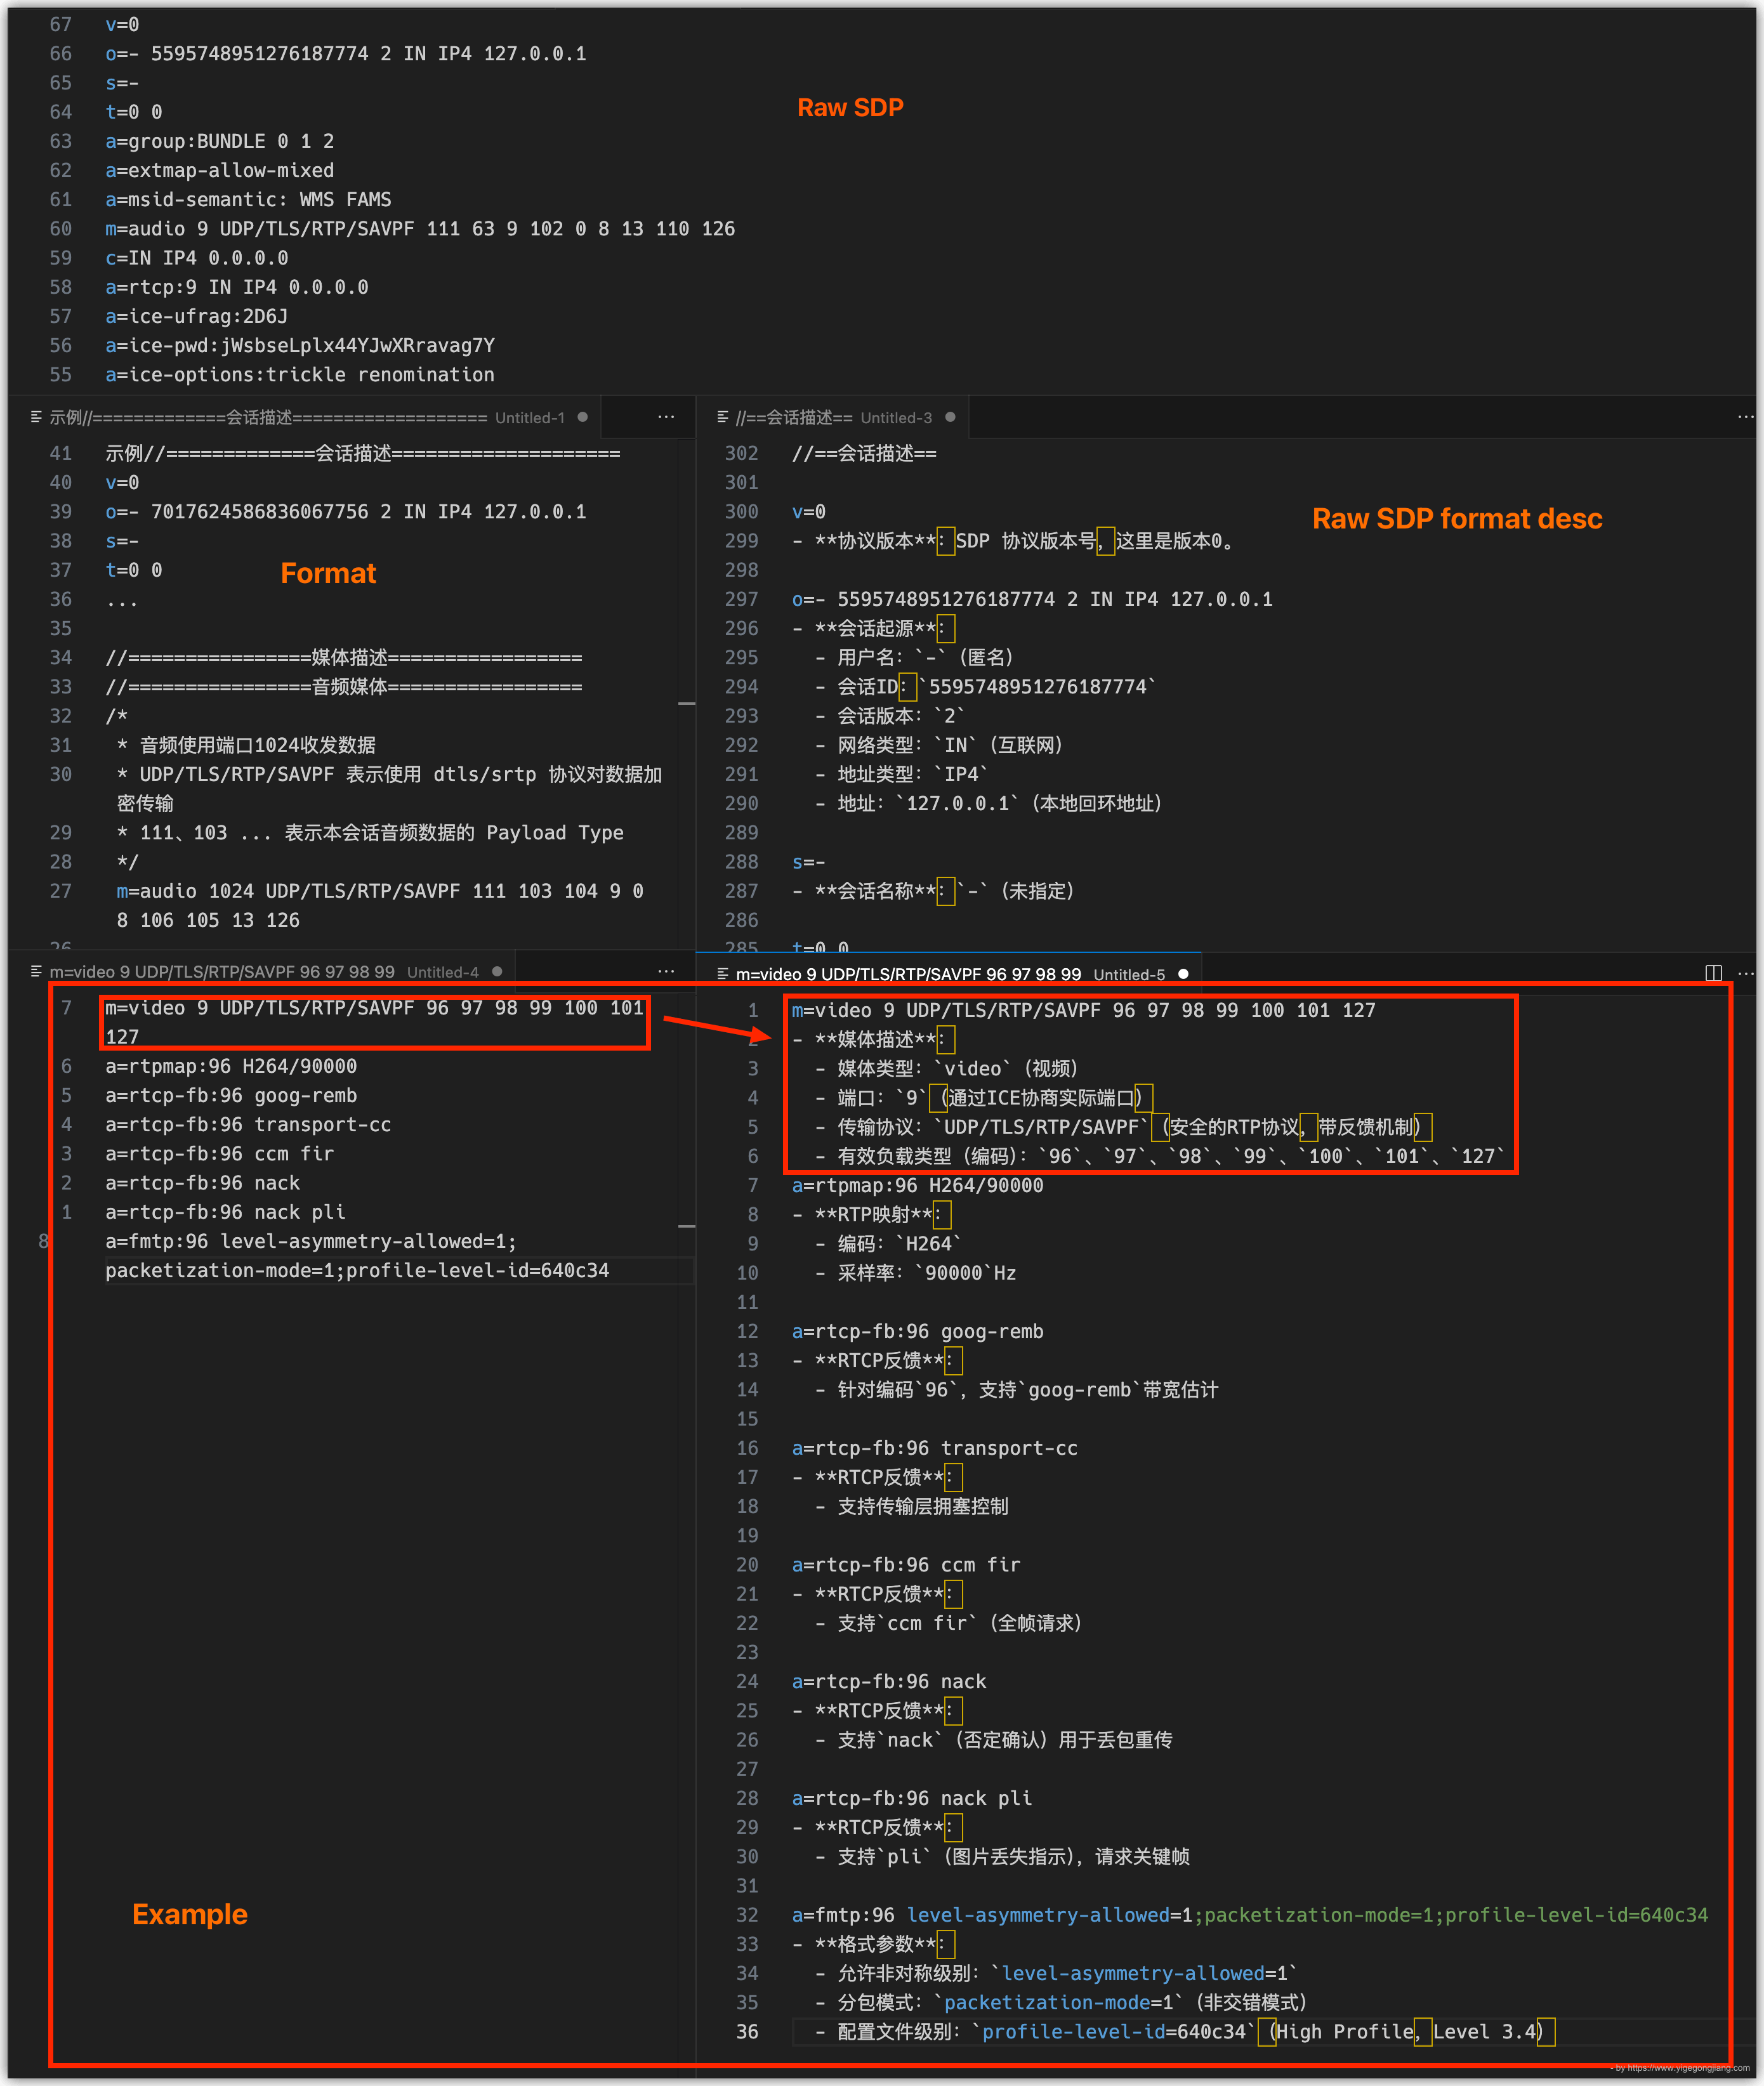
Task: Click 'a=fmtp:96 level-asymmetry-allowed=1;' line in Untitled-4
Action: pos(357,1255)
